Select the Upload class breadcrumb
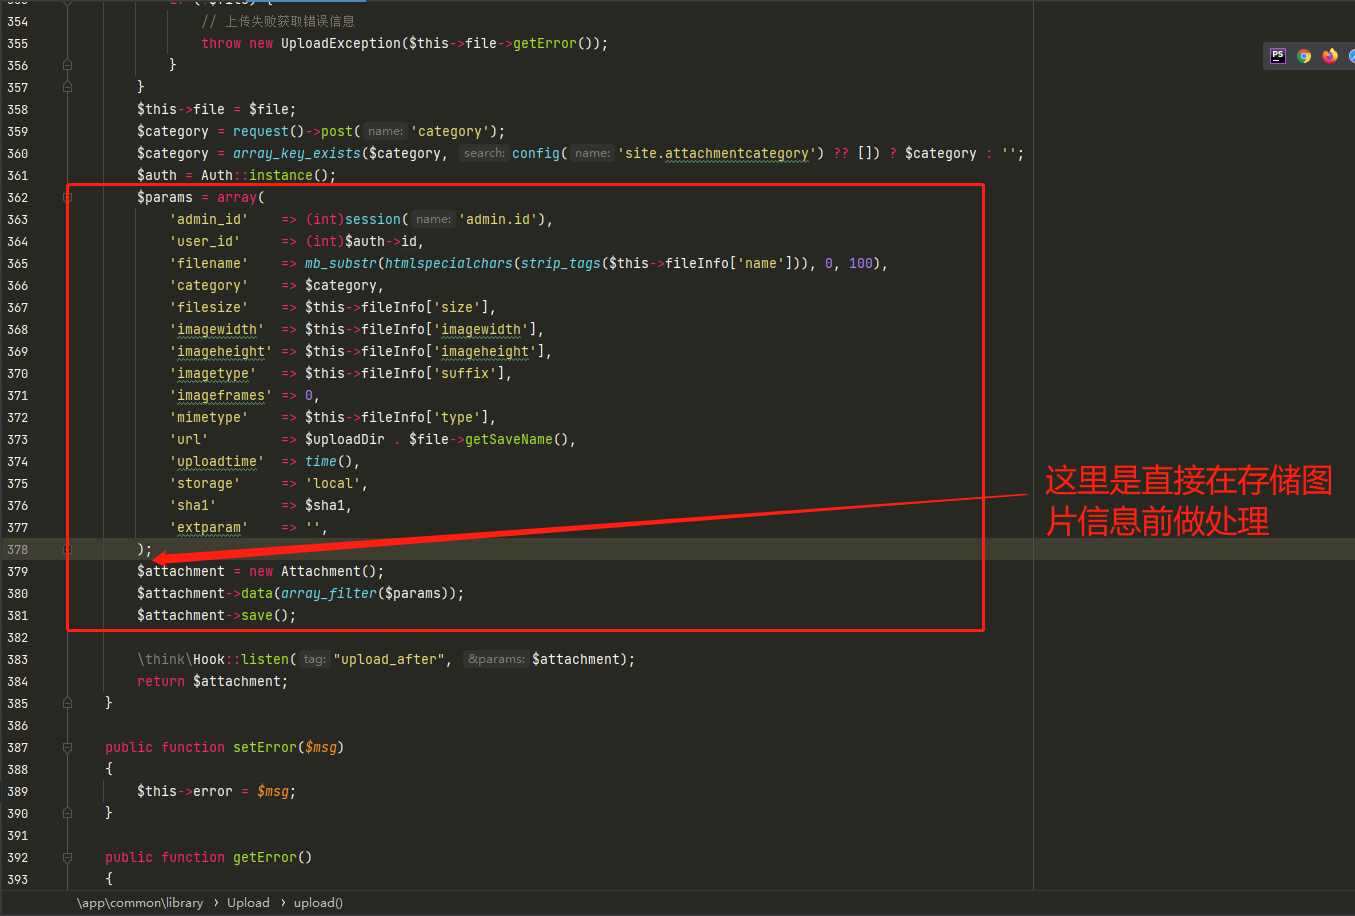 coord(248,903)
